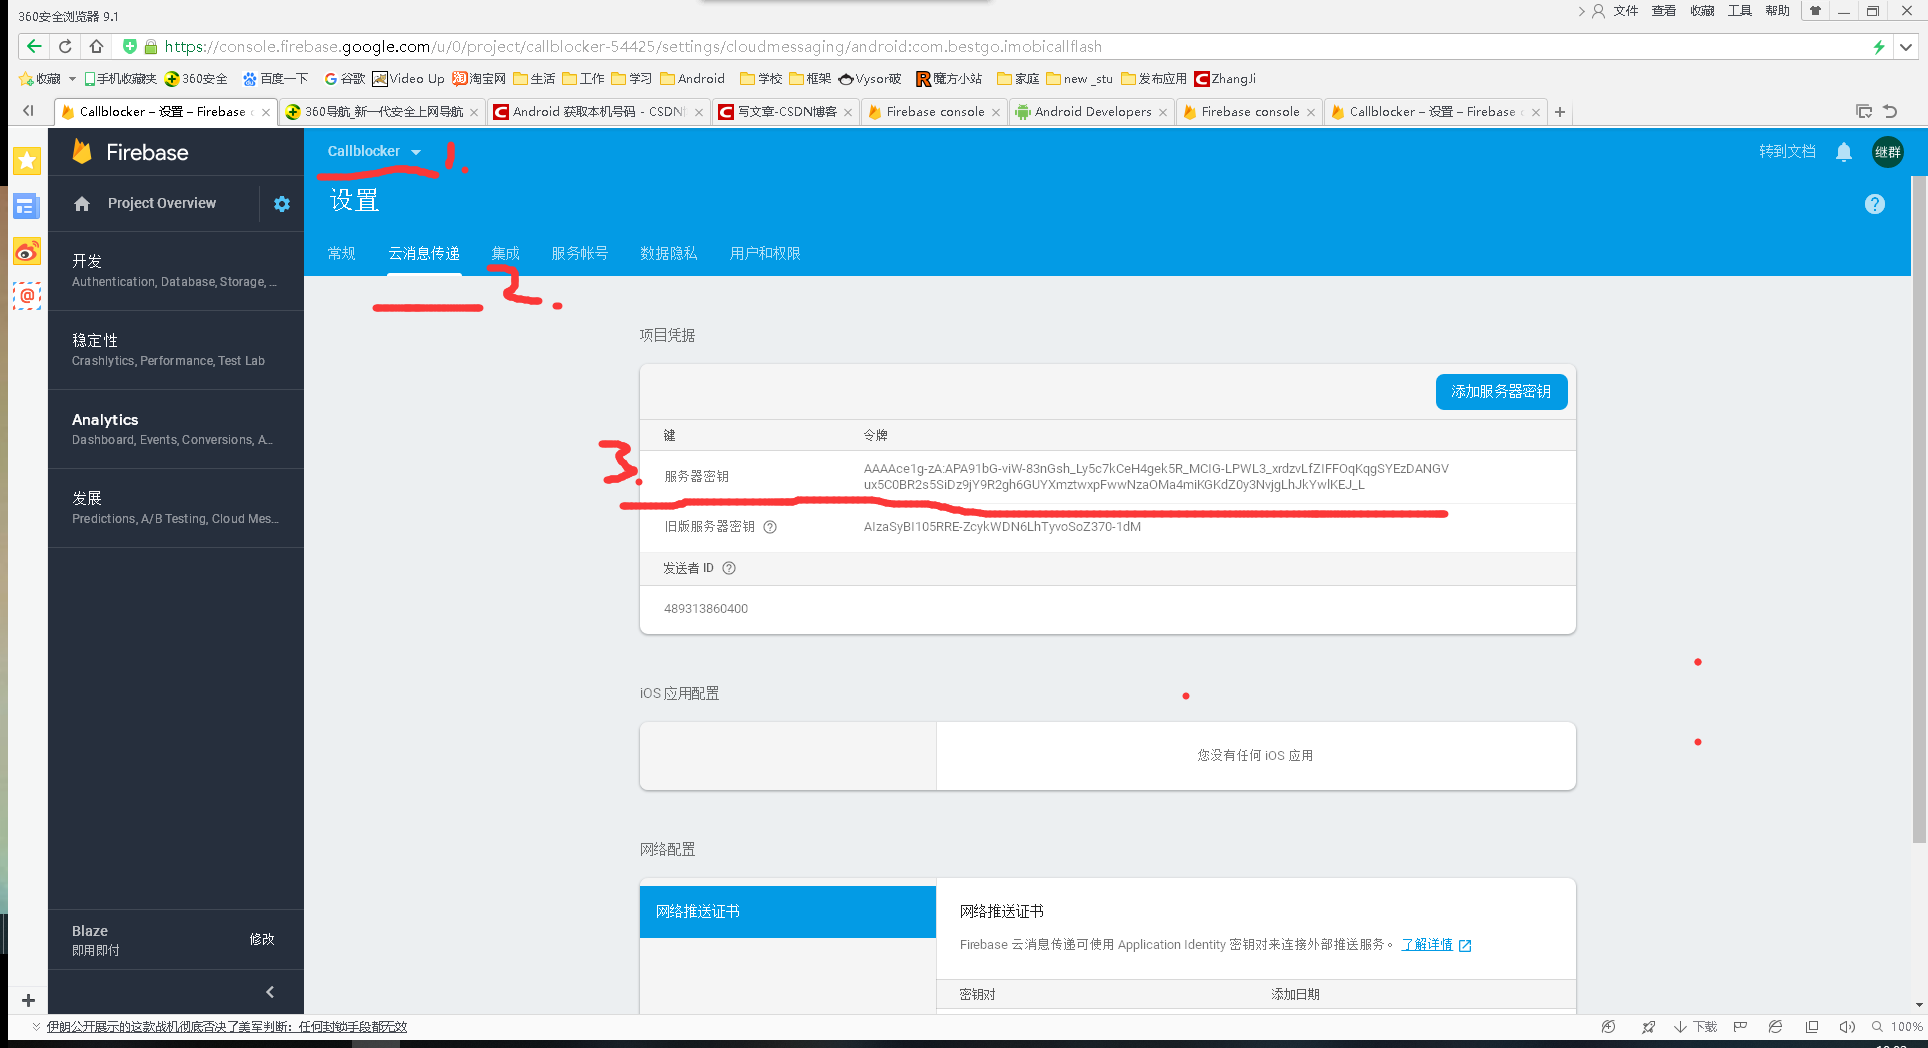The width and height of the screenshot is (1928, 1048).
Task: Go to browser home page icon
Action: 96,46
